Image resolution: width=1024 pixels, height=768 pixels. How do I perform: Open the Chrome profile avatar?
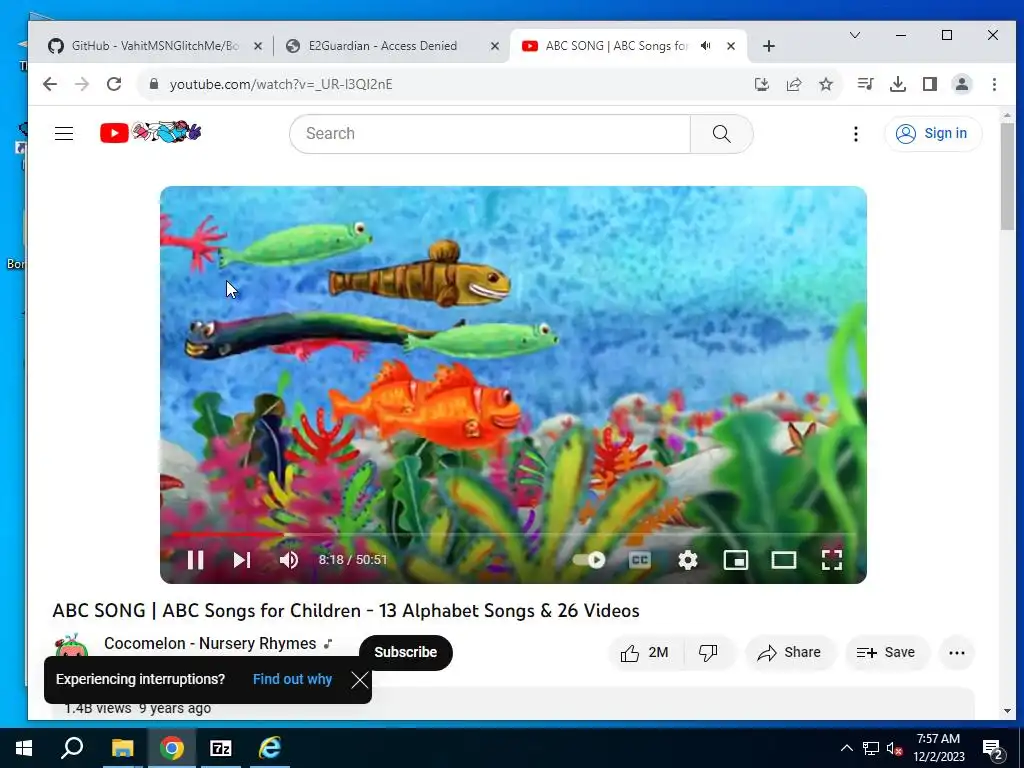(x=962, y=84)
